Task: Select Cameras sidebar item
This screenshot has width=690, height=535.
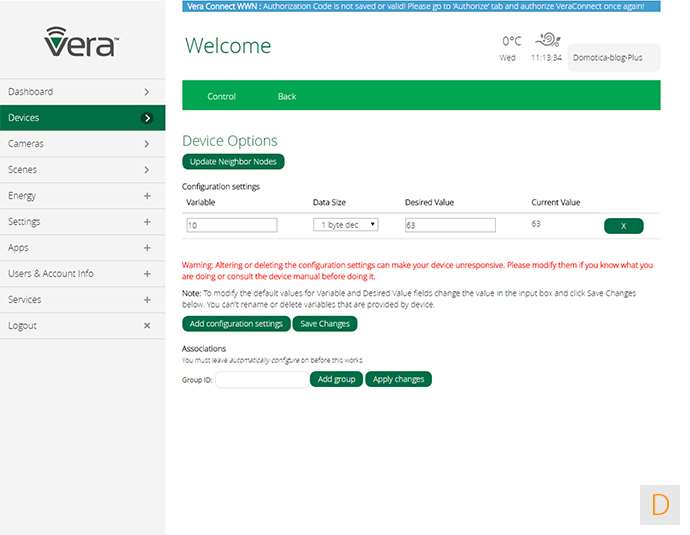Action: pyautogui.click(x=82, y=144)
